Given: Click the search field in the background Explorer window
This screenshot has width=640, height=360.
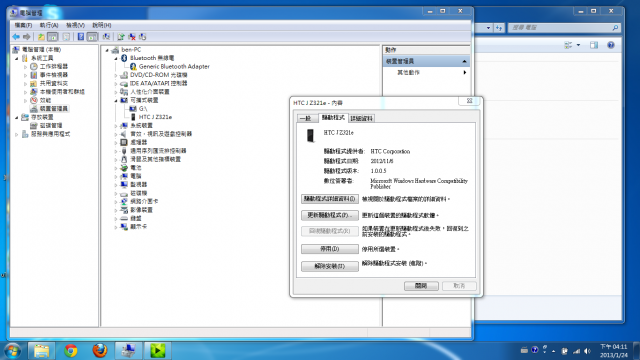Looking at the screenshot, I should click(564, 28).
